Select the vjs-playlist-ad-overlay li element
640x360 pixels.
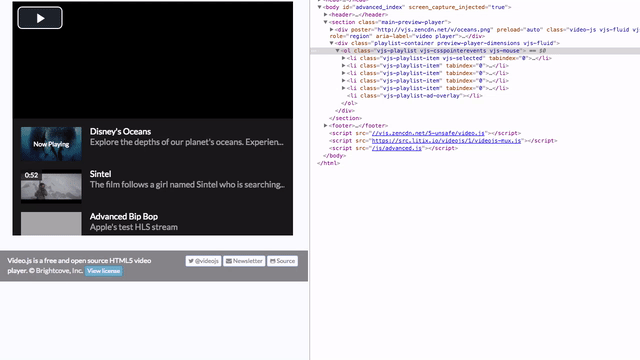pos(415,96)
